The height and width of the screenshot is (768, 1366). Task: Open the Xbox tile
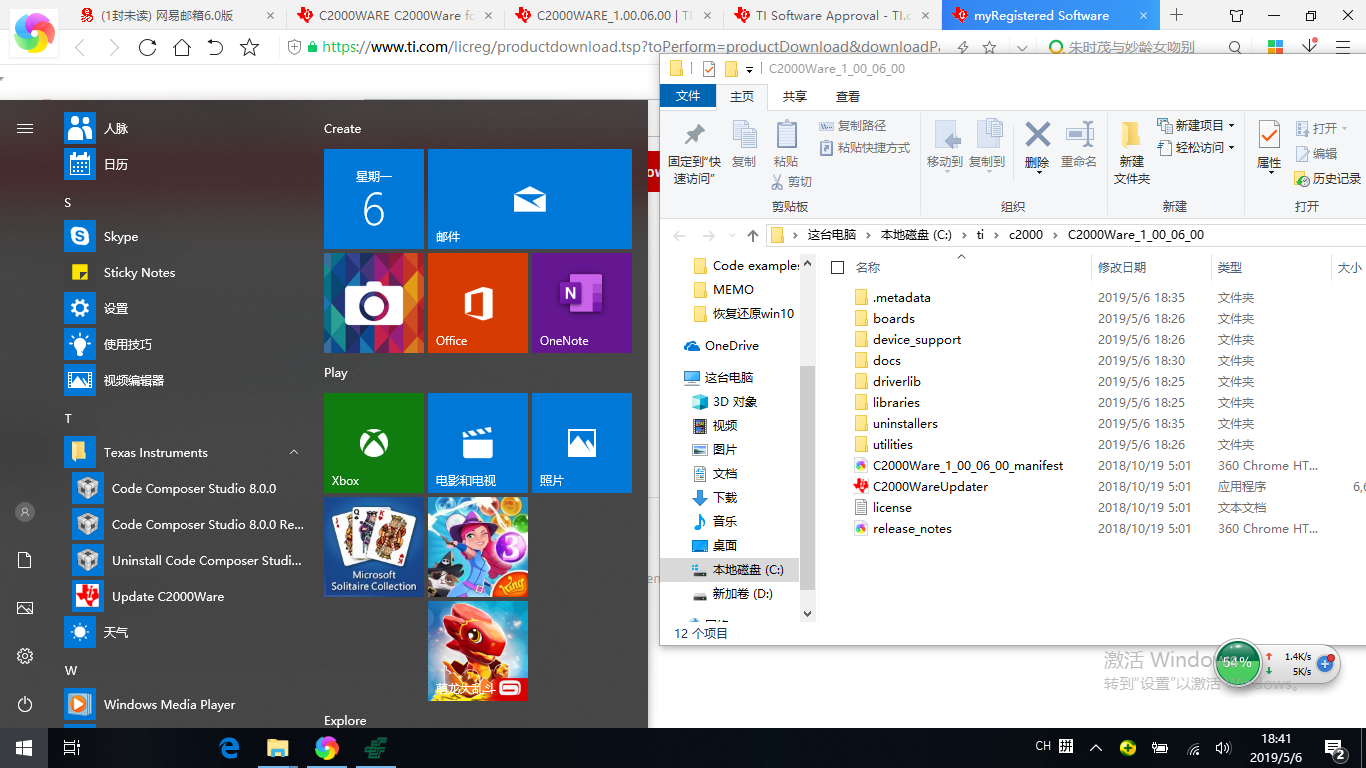pyautogui.click(x=373, y=443)
